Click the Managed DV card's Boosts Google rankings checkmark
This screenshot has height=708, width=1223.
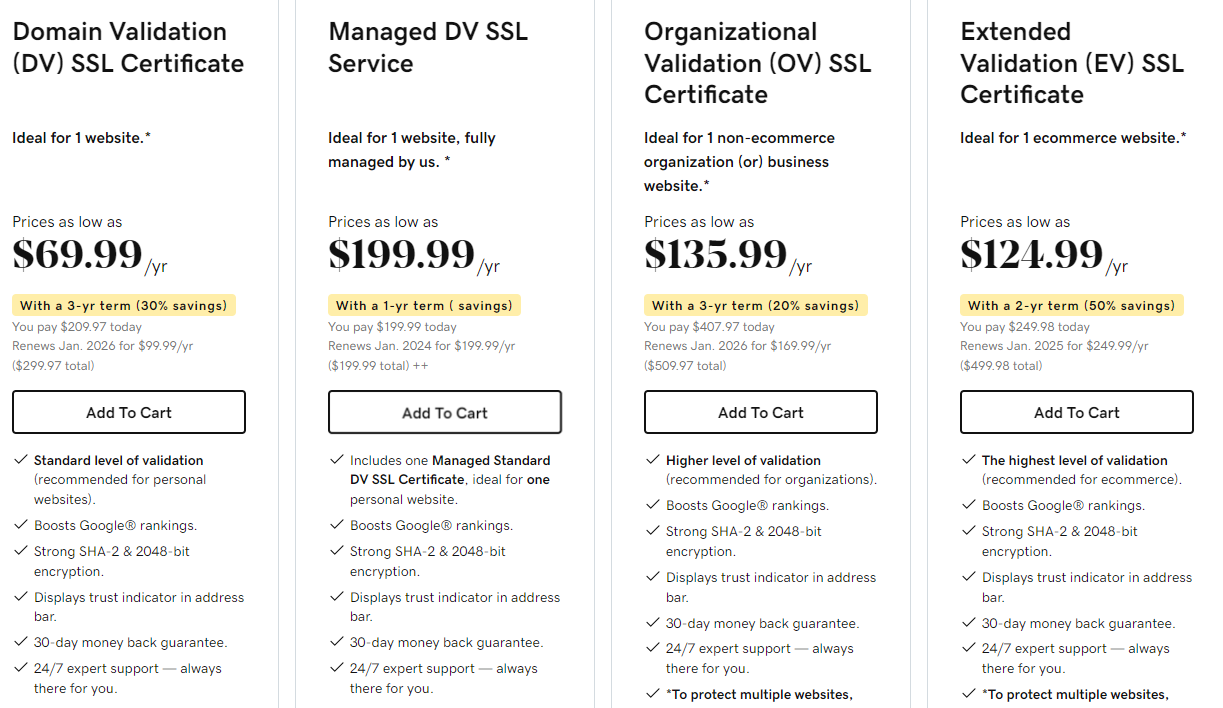pyautogui.click(x=337, y=526)
